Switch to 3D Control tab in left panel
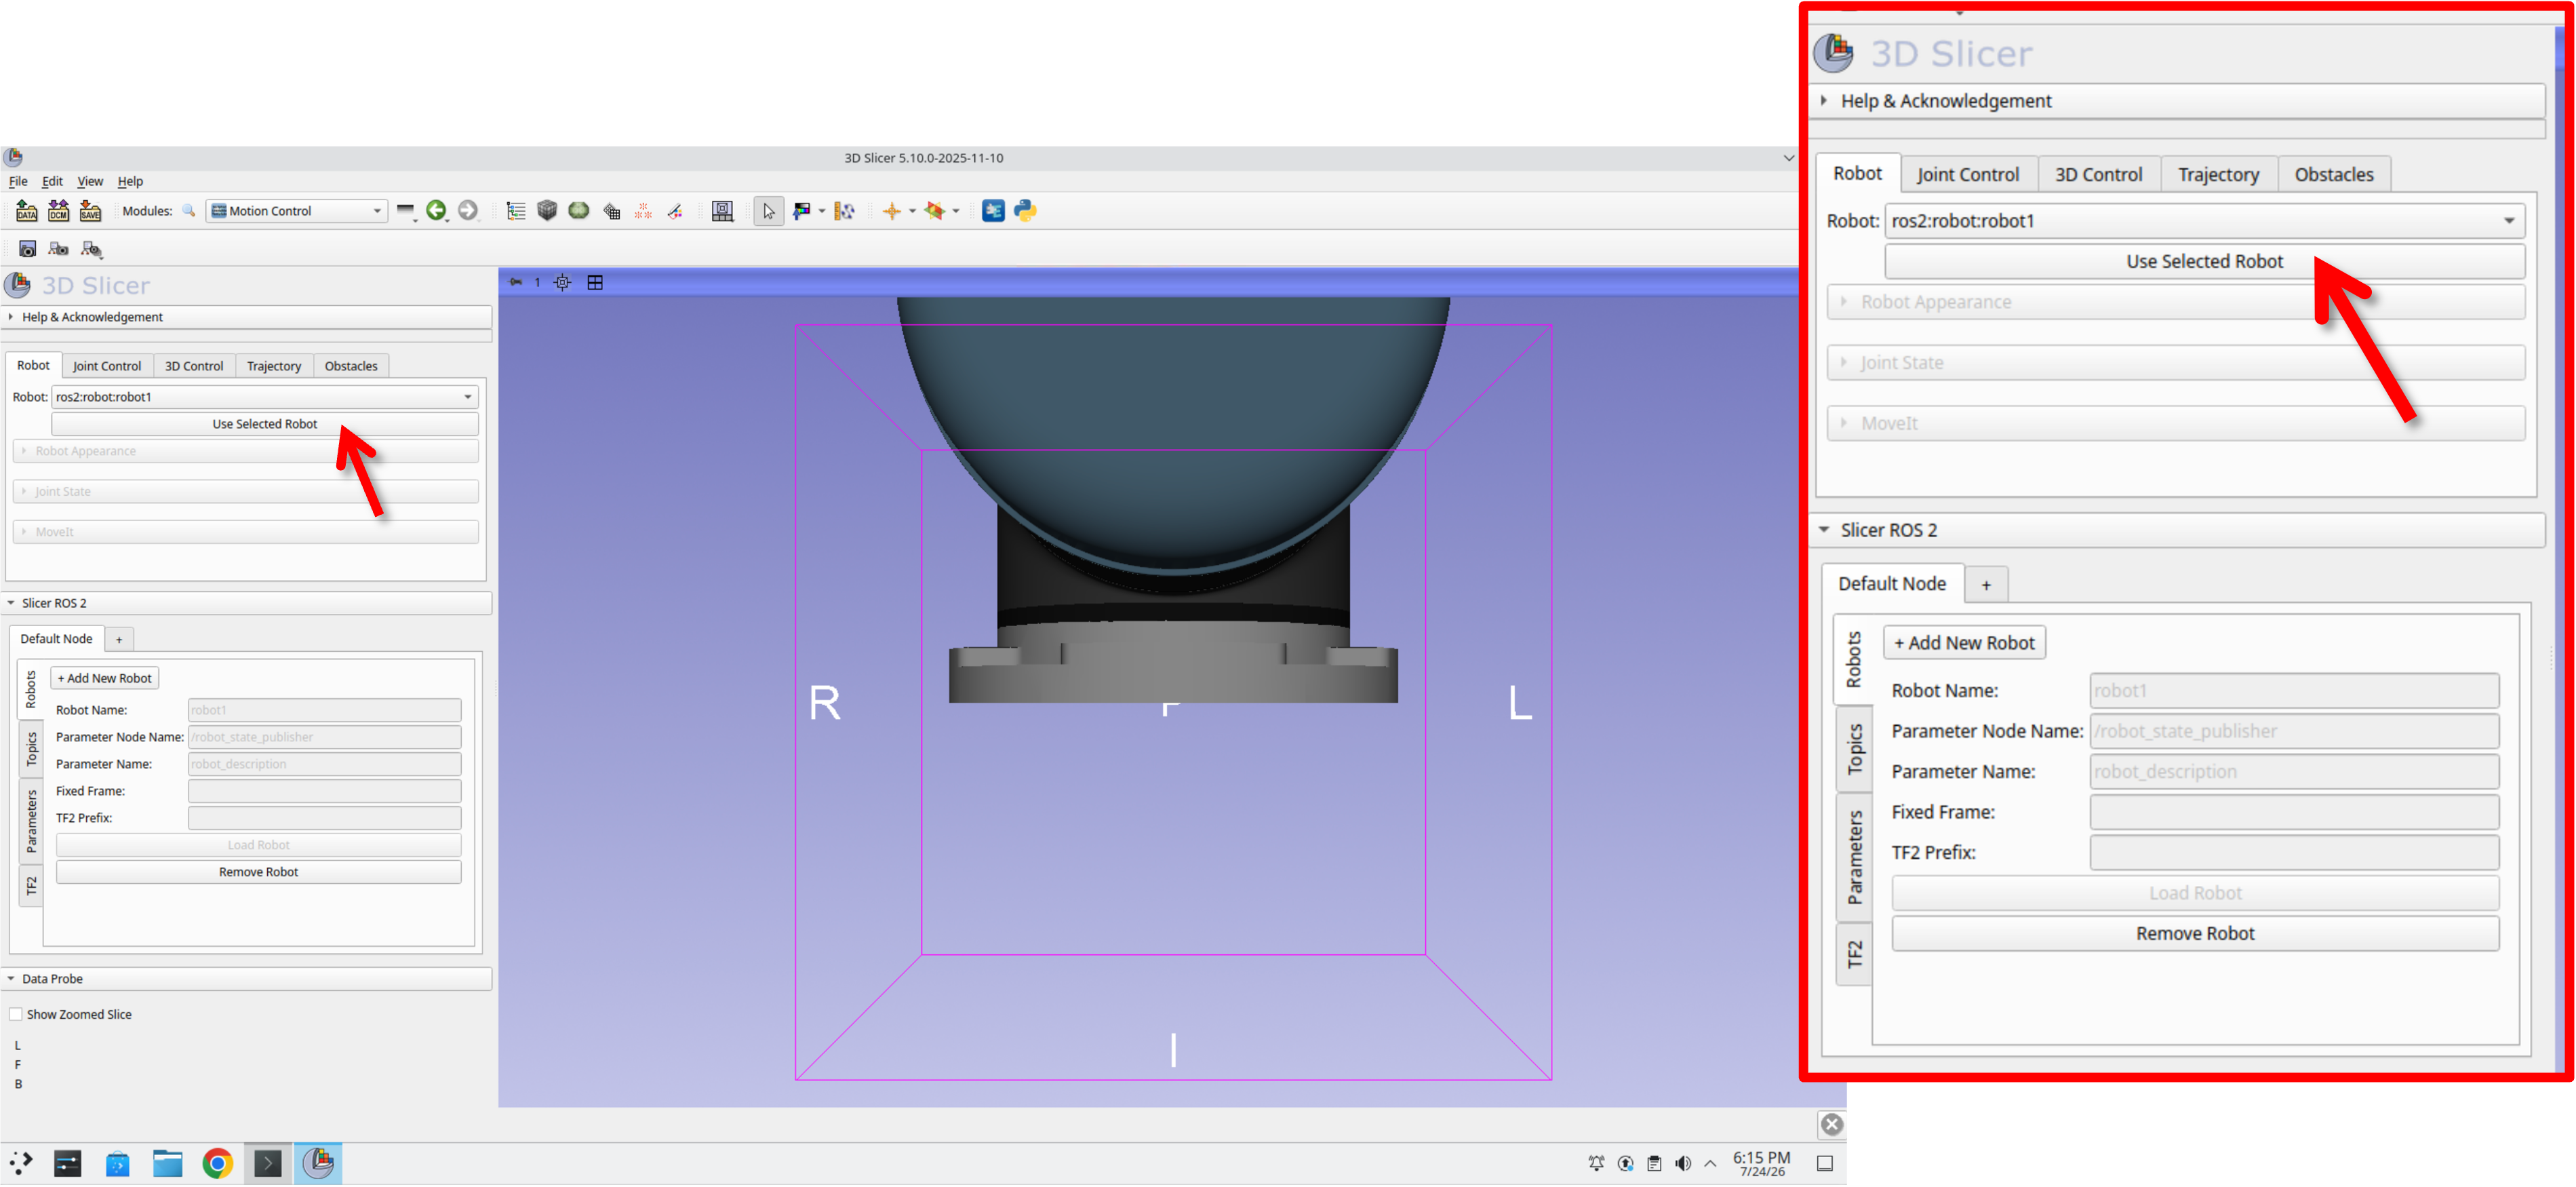Image resolution: width=2576 pixels, height=1187 pixels. (194, 366)
